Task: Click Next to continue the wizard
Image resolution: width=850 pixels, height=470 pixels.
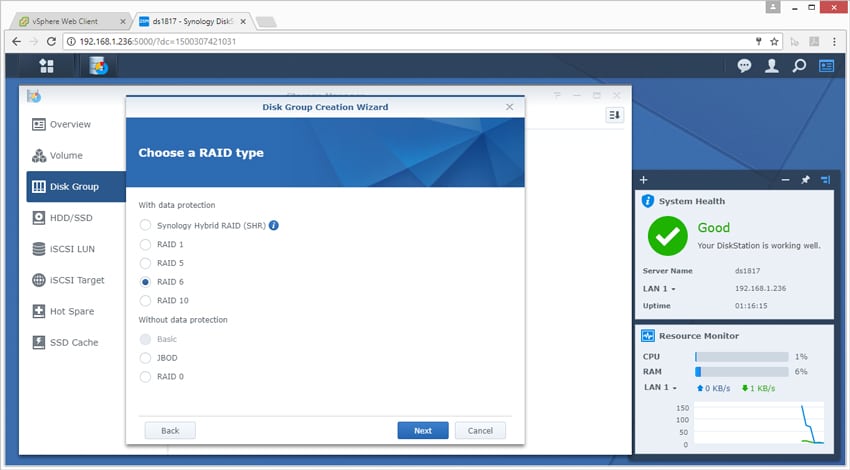Action: coord(423,430)
